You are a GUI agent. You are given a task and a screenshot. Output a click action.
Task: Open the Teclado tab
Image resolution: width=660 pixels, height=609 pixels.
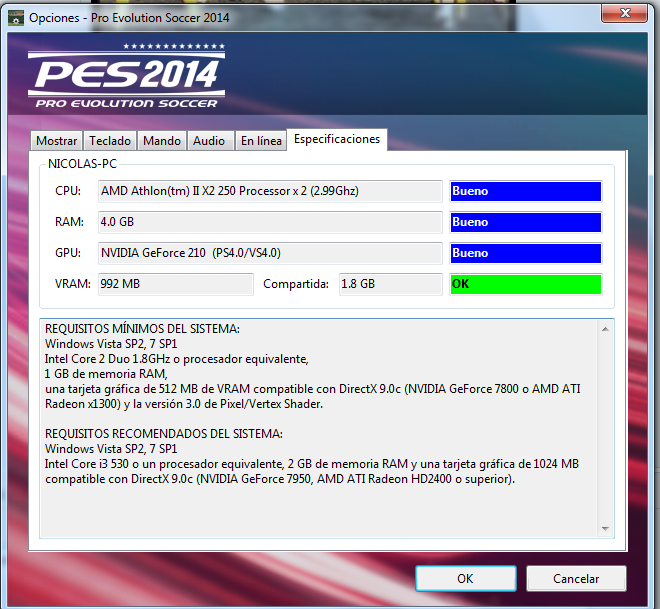coord(109,141)
